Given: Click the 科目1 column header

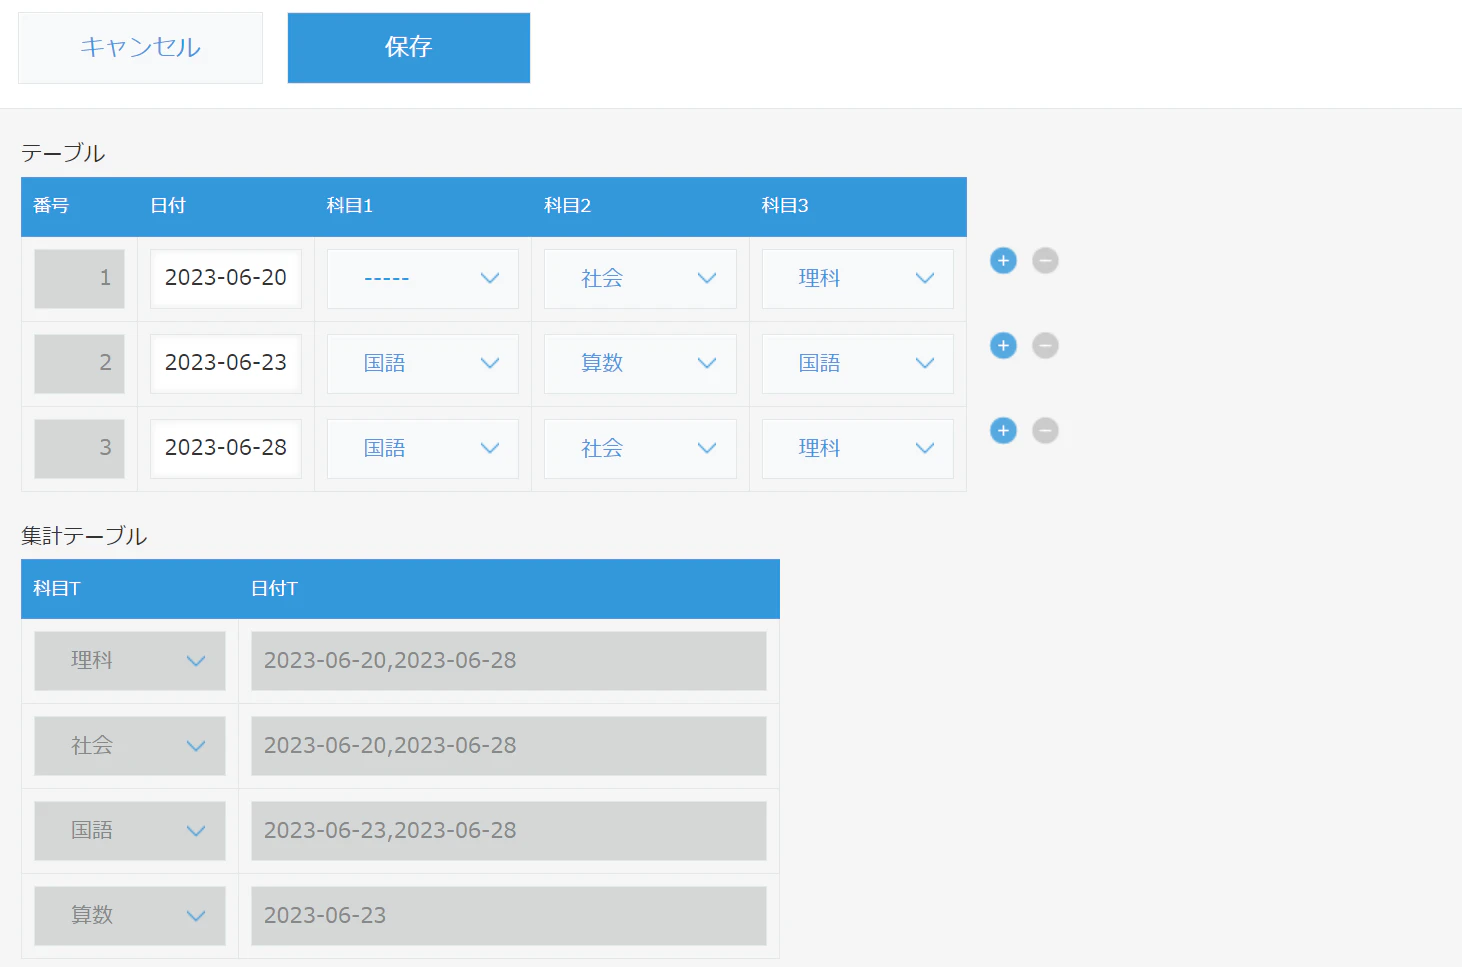Looking at the screenshot, I should [350, 206].
